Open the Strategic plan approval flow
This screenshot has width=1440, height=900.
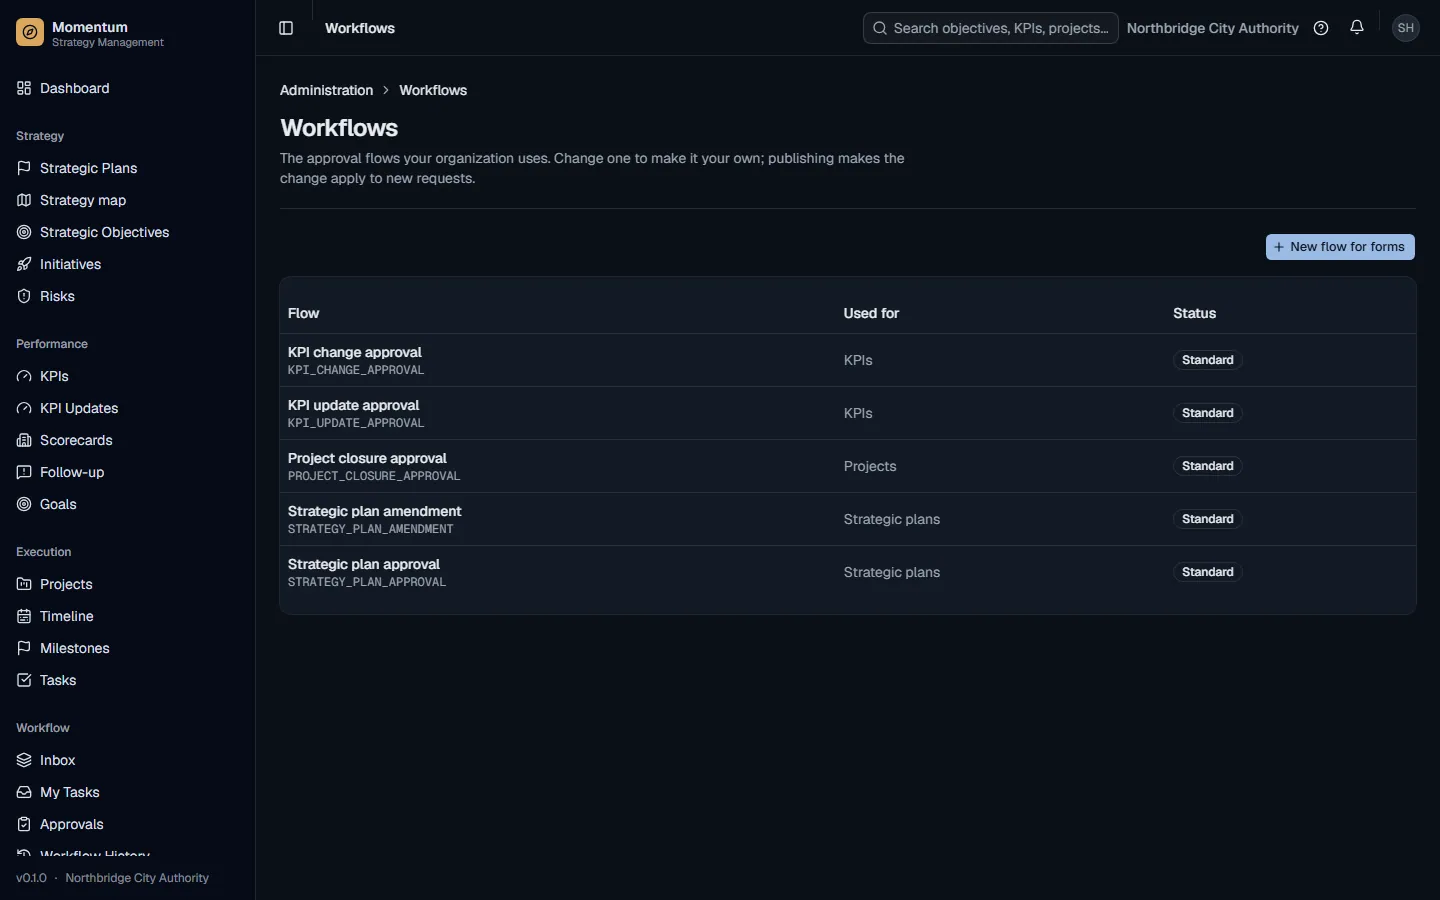point(363,564)
